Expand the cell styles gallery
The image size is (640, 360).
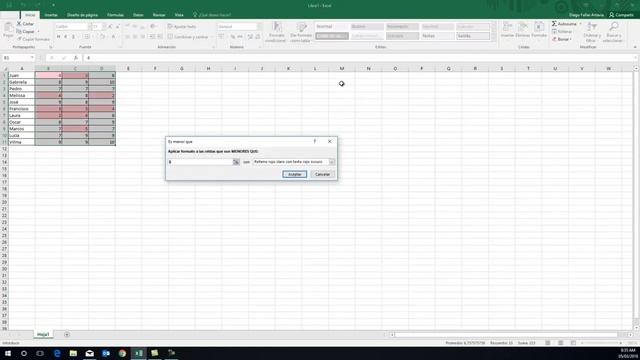(x=493, y=39)
